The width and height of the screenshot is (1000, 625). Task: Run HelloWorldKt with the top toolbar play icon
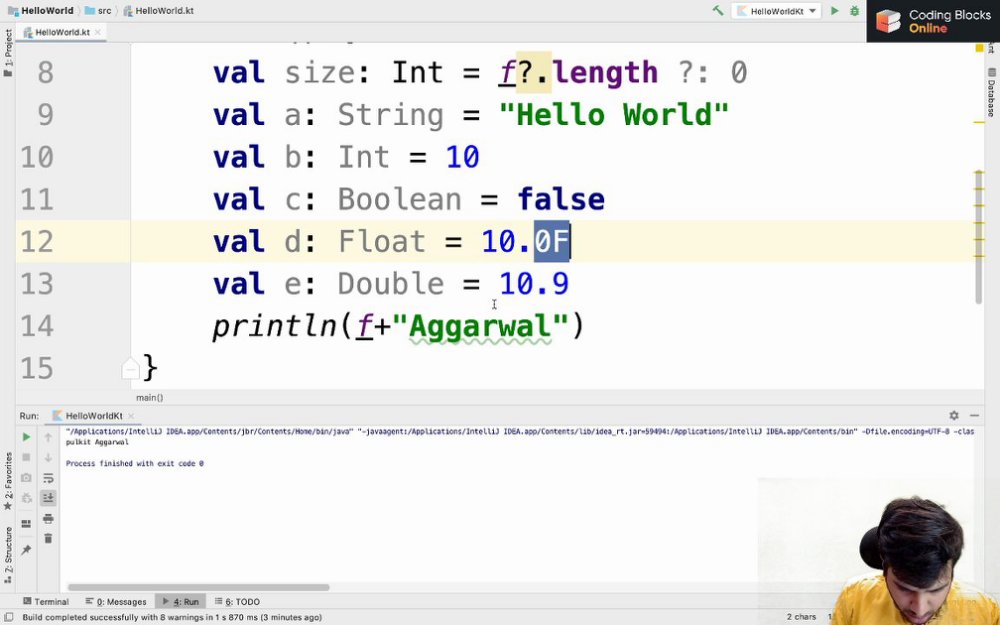tap(834, 11)
